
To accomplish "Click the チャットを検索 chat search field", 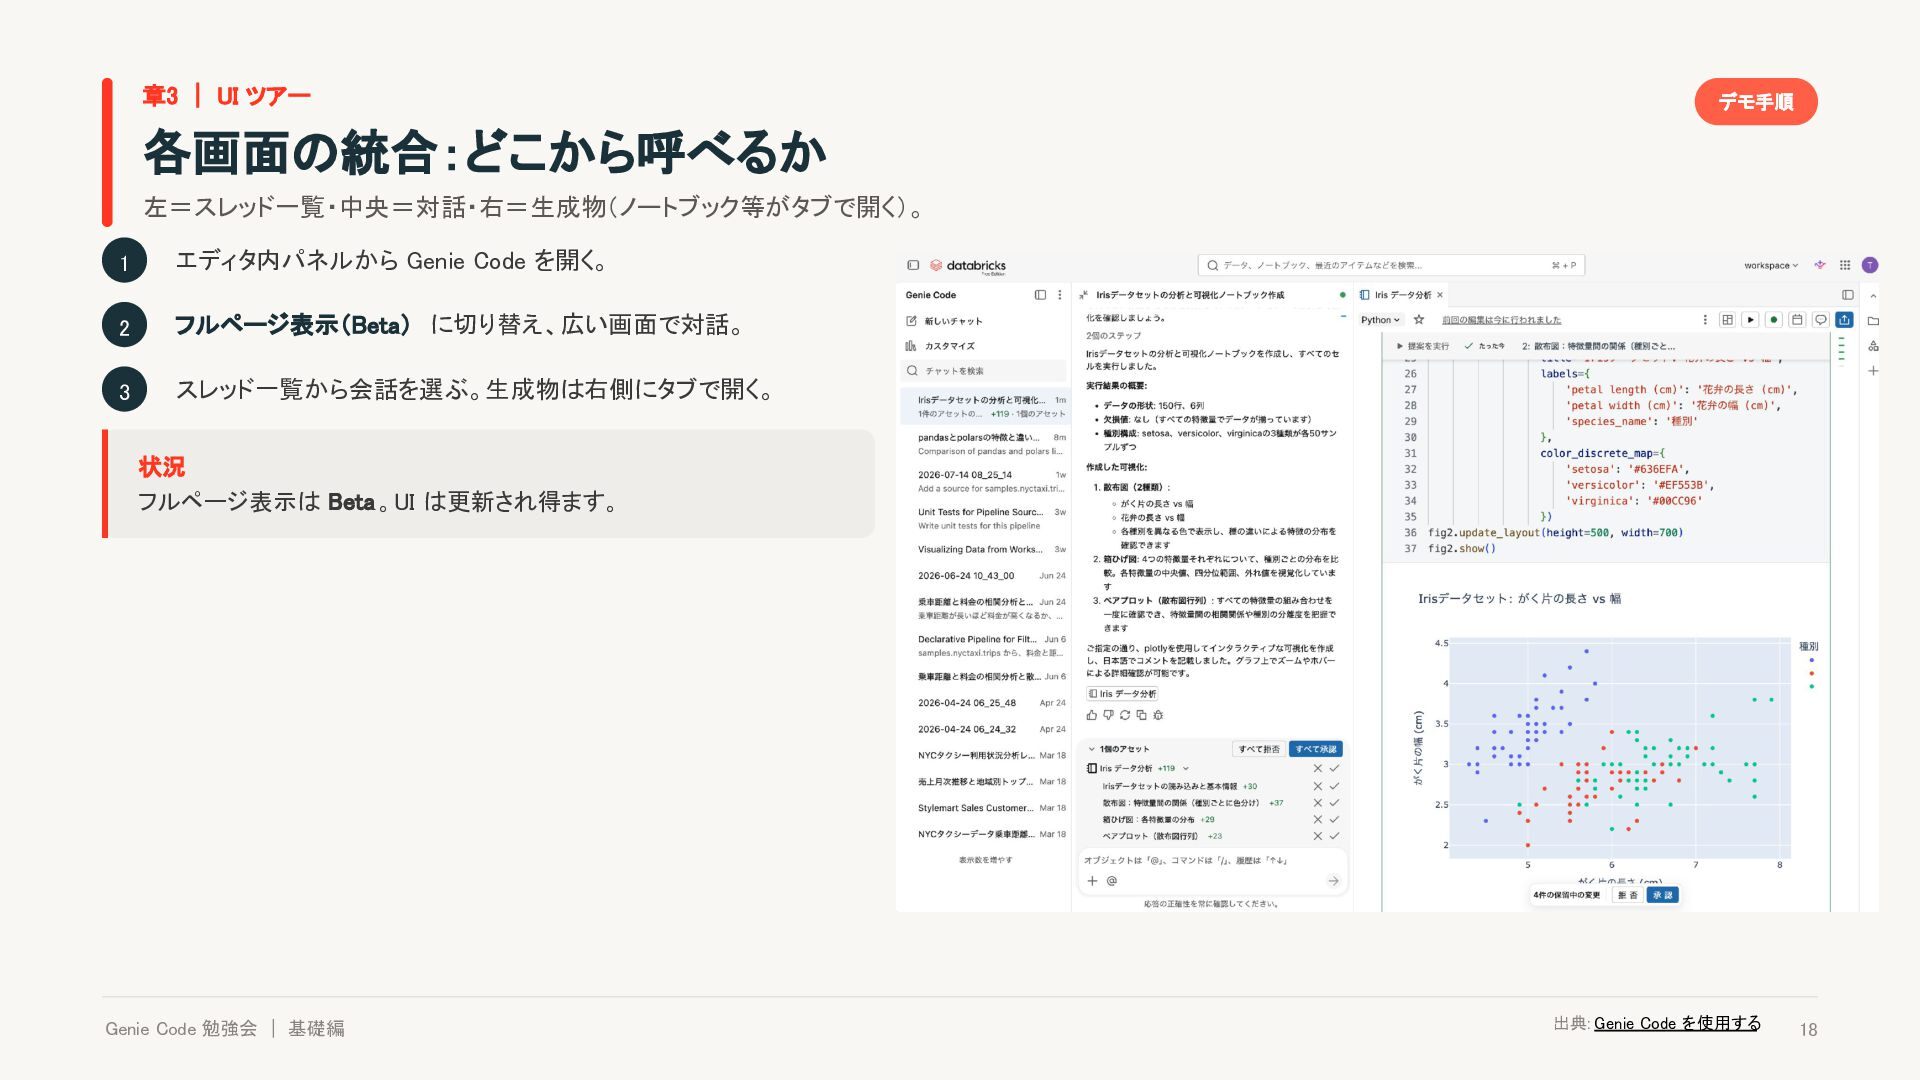I will (x=985, y=371).
